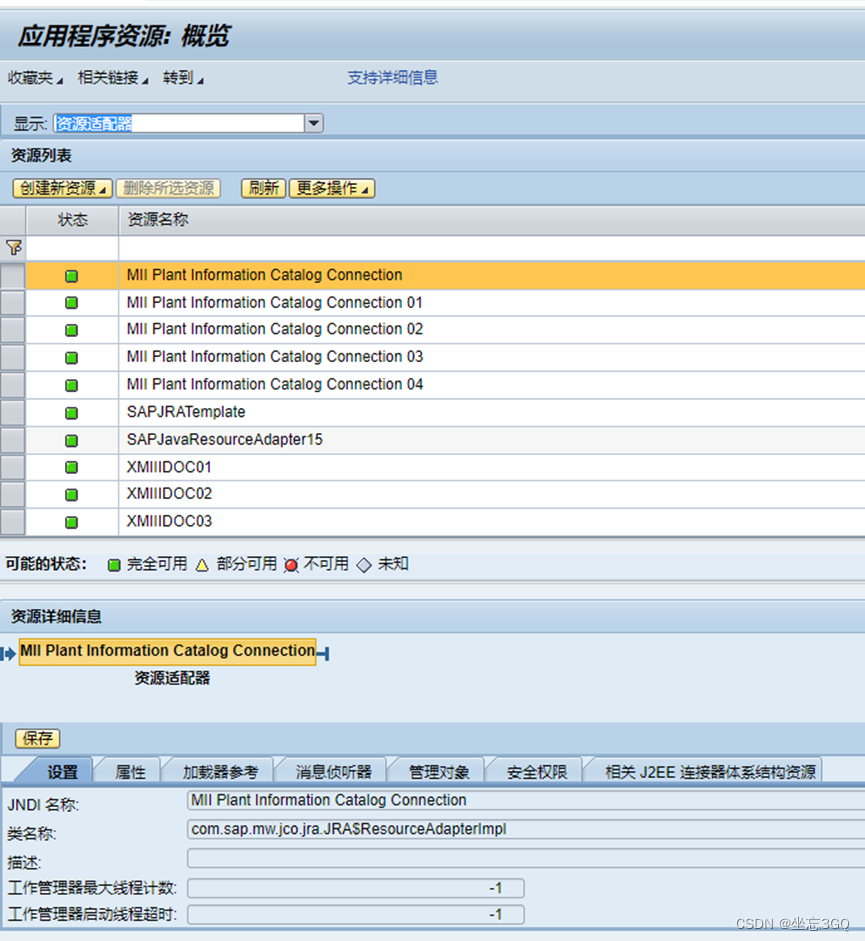Open the 显示 resource type dropdown
The image size is (865, 941).
(313, 122)
